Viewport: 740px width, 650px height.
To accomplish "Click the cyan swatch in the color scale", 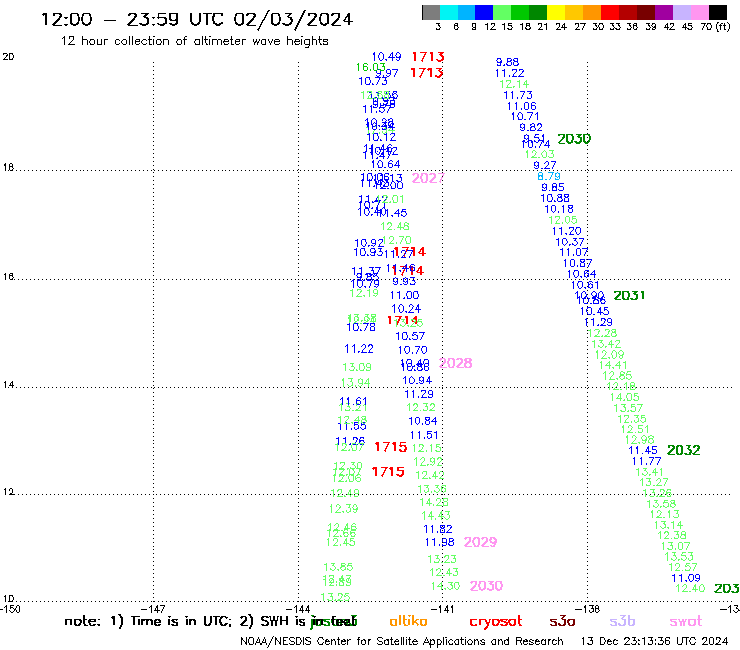I will click(x=449, y=12).
